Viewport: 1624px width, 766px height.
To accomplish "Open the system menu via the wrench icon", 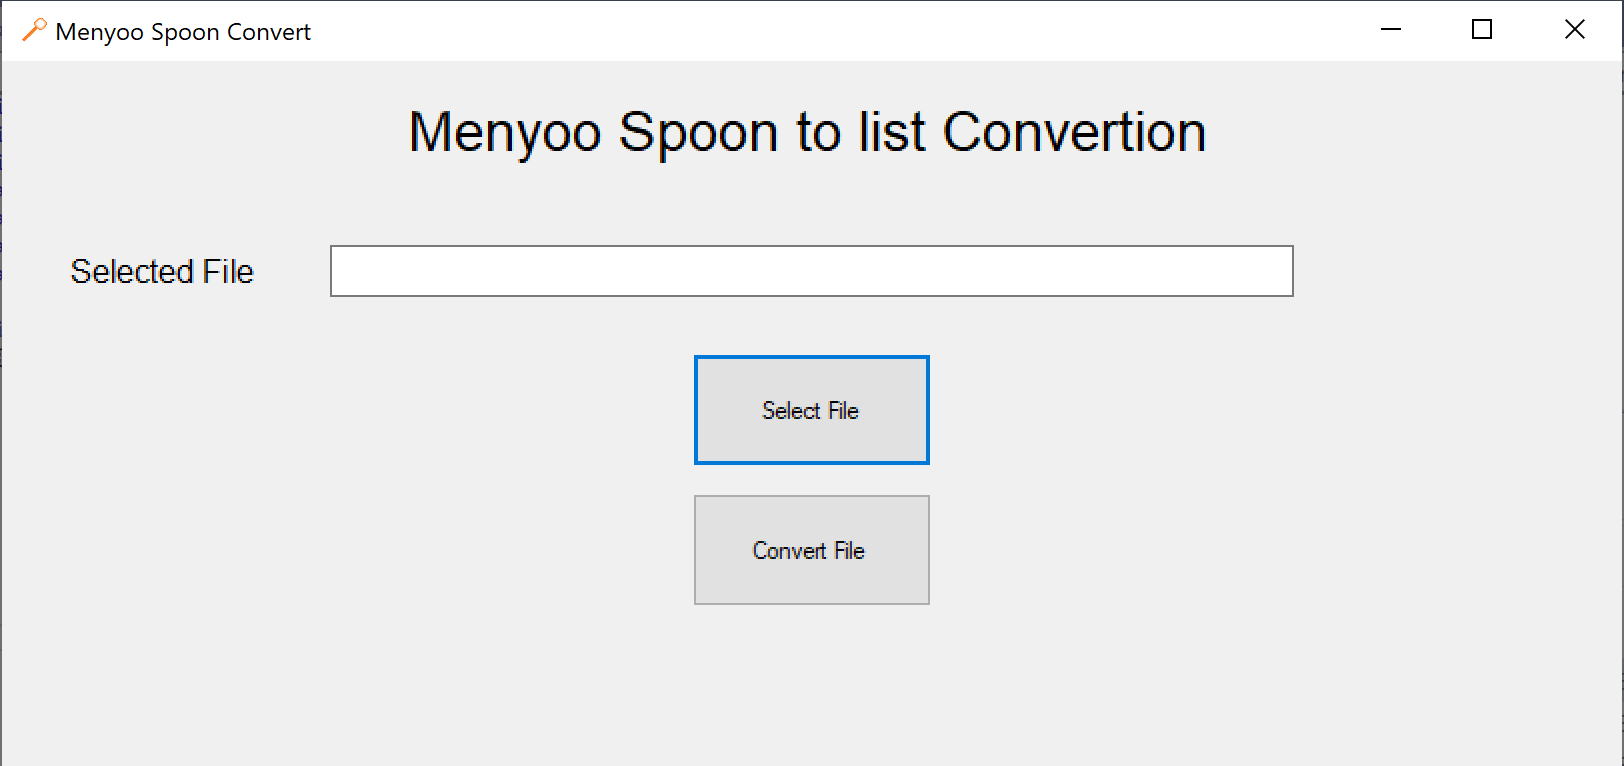I will point(34,30).
